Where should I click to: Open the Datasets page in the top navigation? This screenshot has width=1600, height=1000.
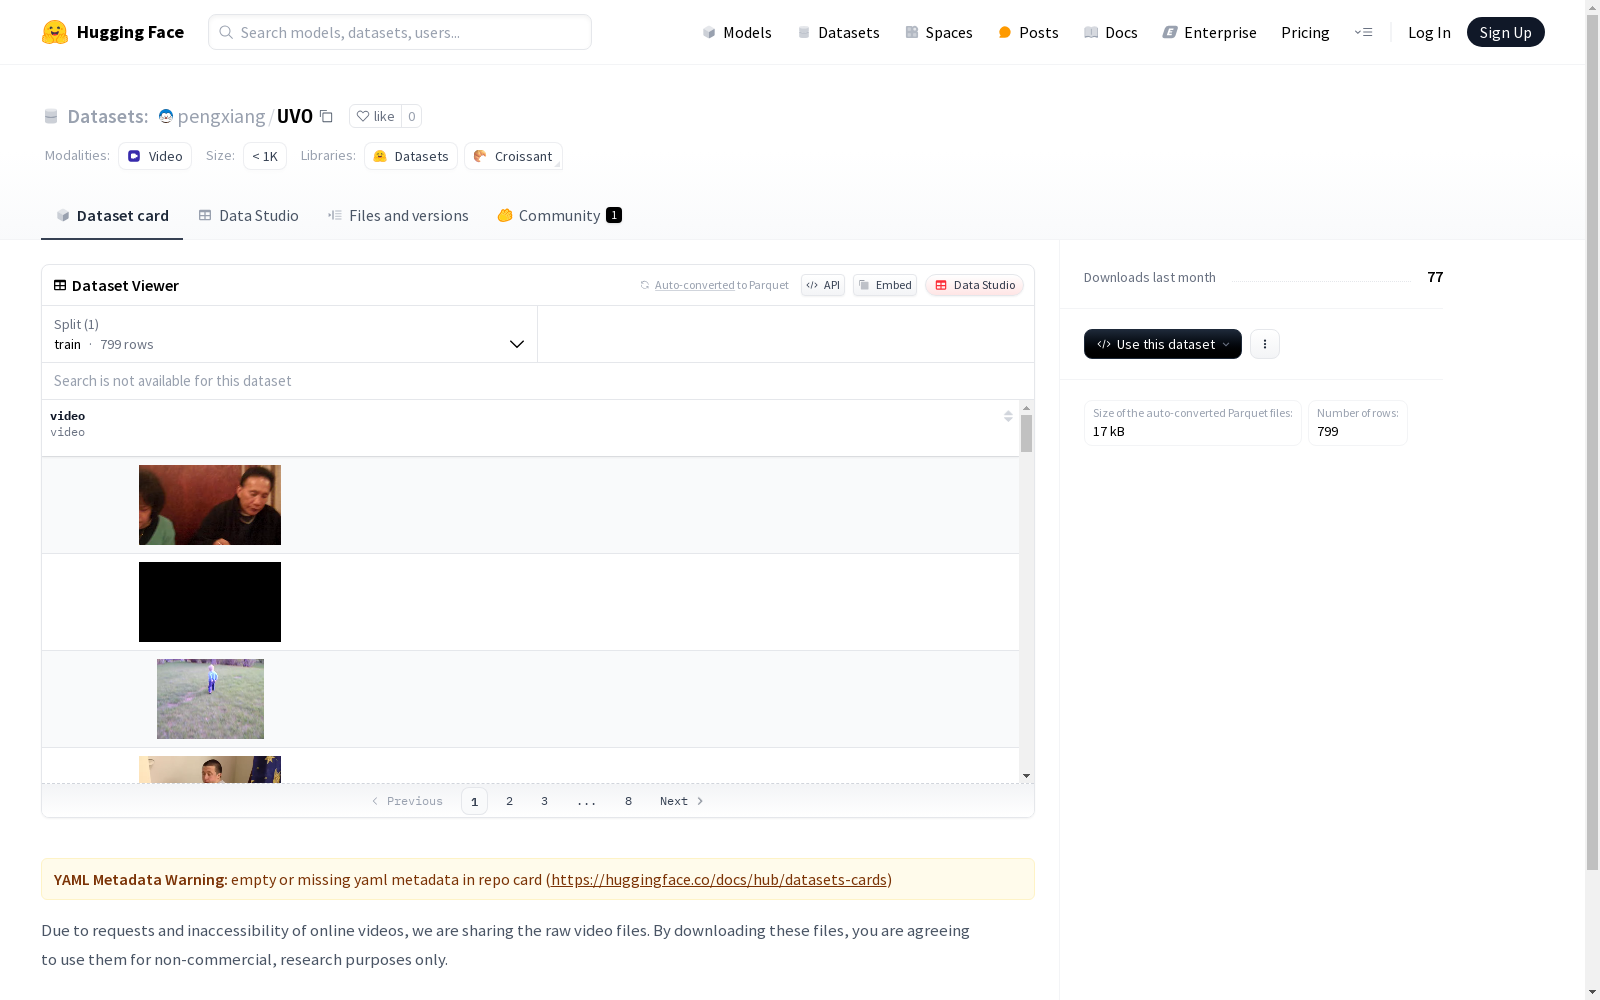(x=838, y=32)
